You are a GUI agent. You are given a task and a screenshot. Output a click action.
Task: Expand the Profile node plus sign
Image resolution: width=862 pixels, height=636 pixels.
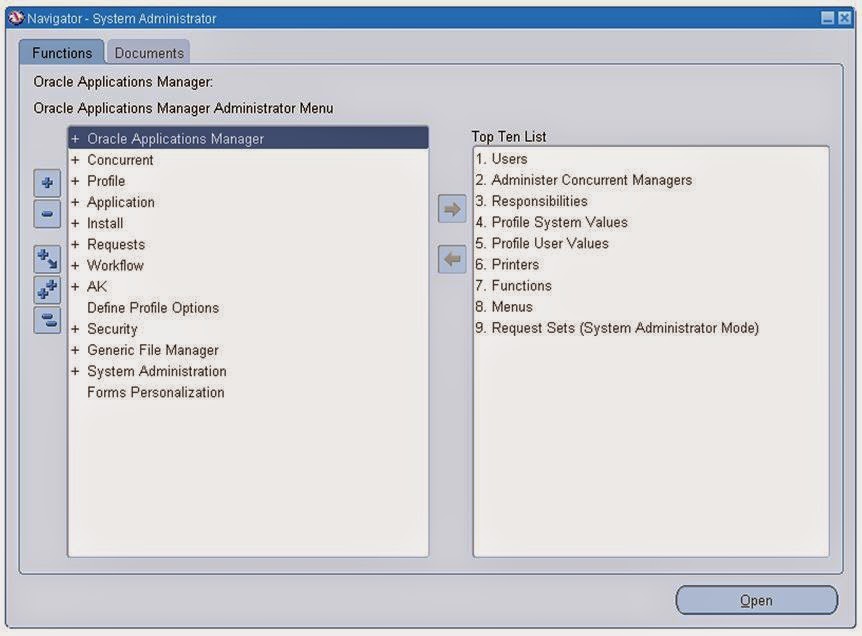pyautogui.click(x=75, y=181)
